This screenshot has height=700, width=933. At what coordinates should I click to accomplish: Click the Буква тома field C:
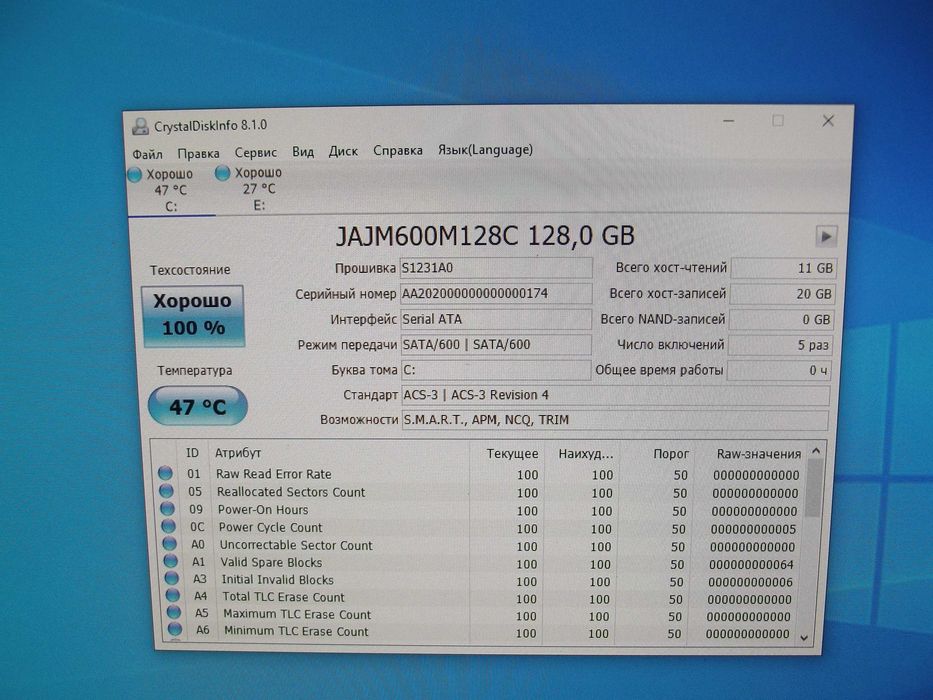(x=496, y=370)
